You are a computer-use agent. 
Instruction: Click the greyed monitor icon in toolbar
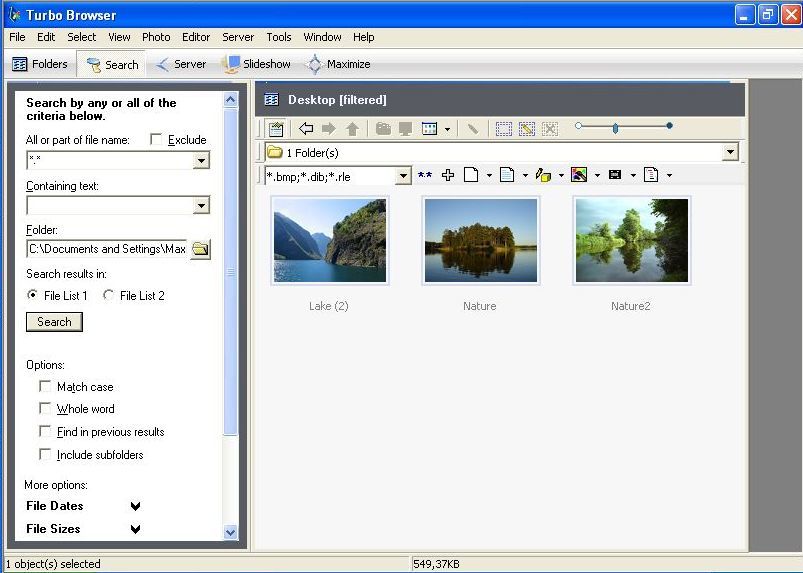406,129
